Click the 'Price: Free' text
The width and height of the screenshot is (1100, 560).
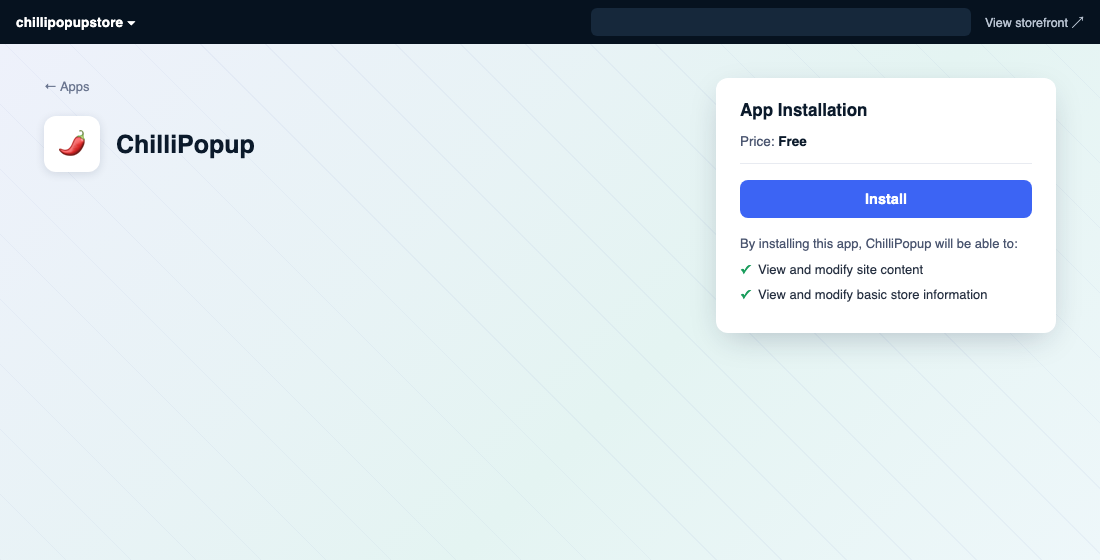(773, 142)
